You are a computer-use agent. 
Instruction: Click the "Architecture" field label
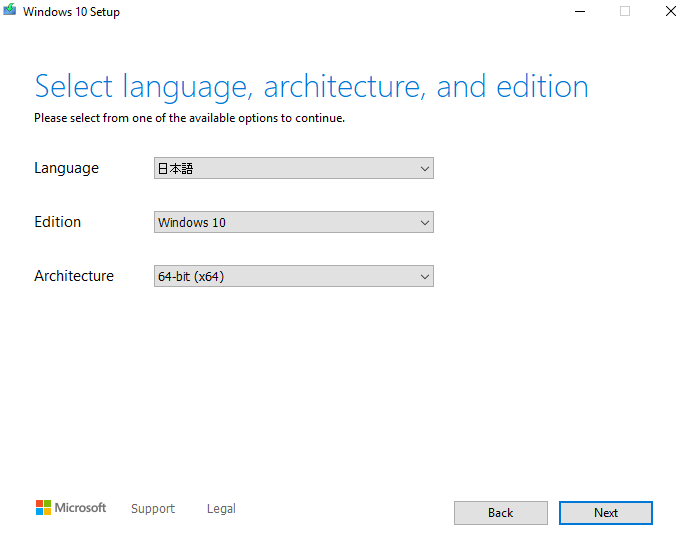[x=74, y=276]
